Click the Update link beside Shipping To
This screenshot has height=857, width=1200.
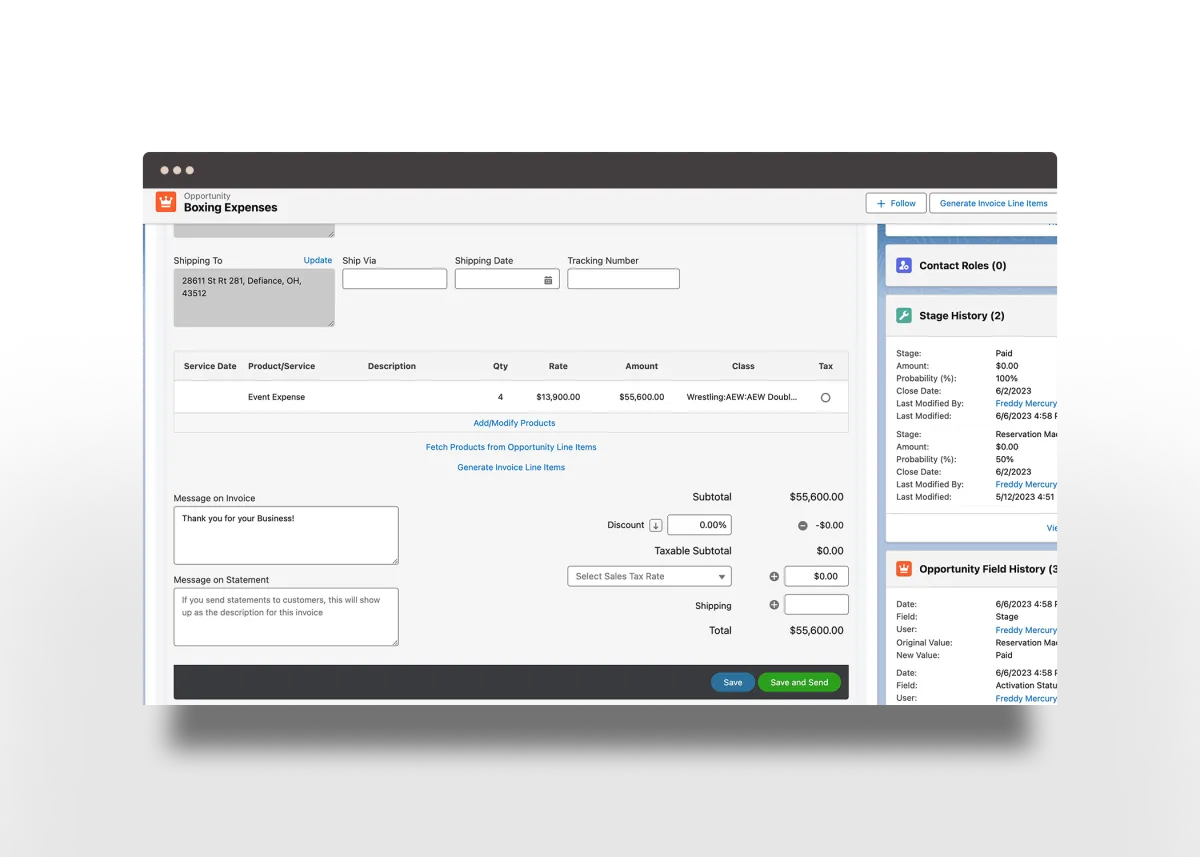[318, 260]
